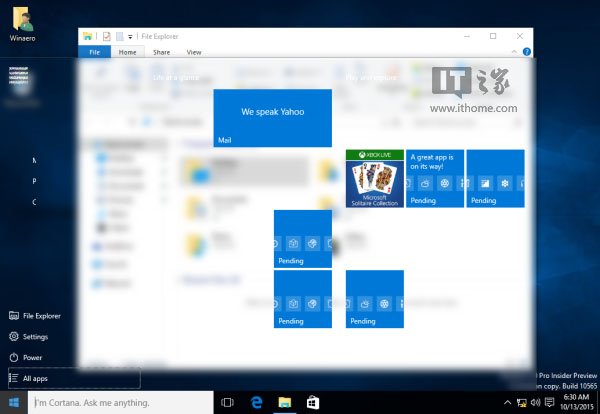
Task: Launch Microsoft Solitaire Collection tile
Action: [374, 178]
